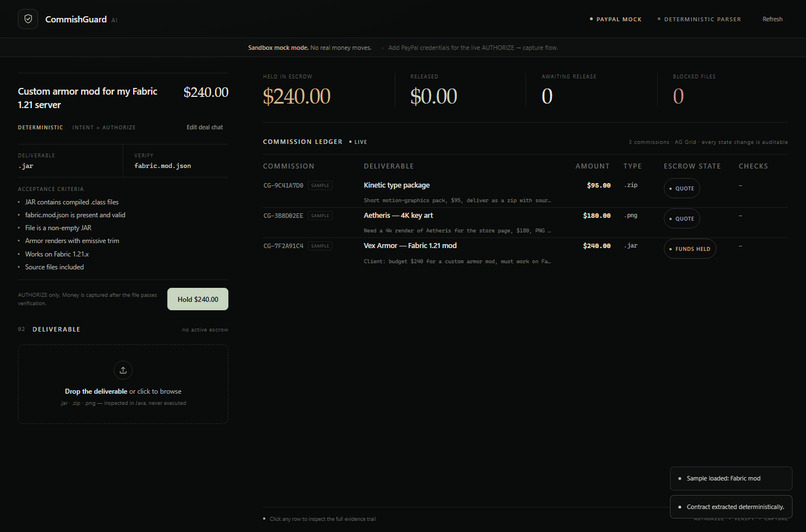
Task: Click commission ID CG-7F2A91C4
Action: pos(283,246)
